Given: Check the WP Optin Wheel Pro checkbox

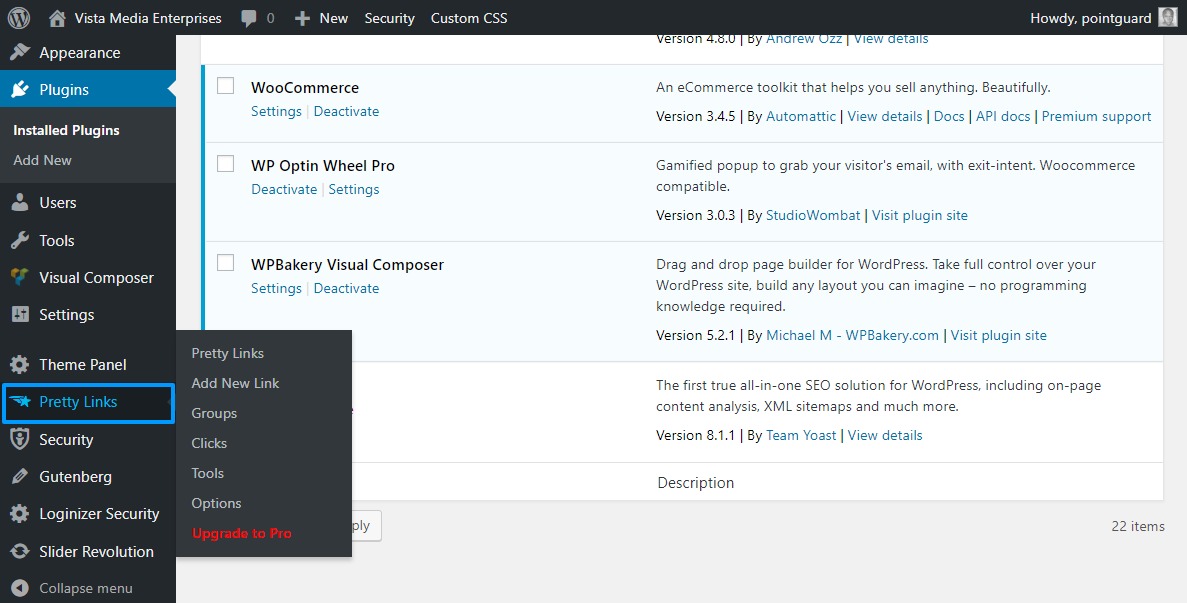Looking at the screenshot, I should 226,163.
